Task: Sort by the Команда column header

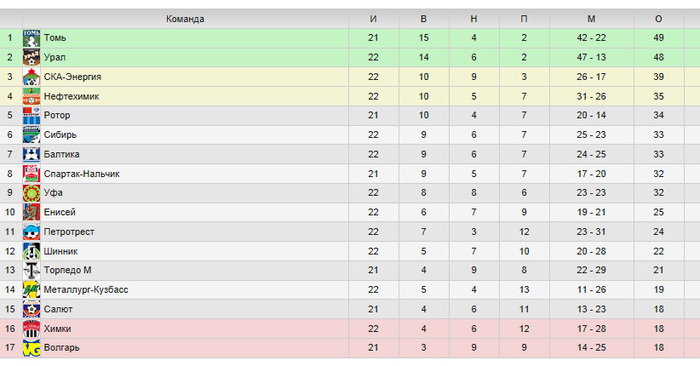Action: [x=185, y=19]
